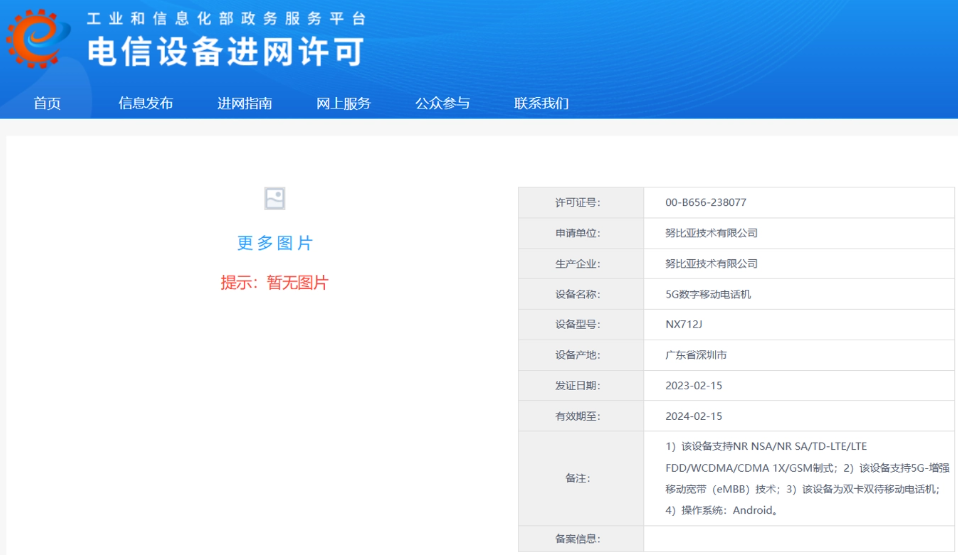
Task: Click the site title 电信设备进网许可
Action: 225,51
